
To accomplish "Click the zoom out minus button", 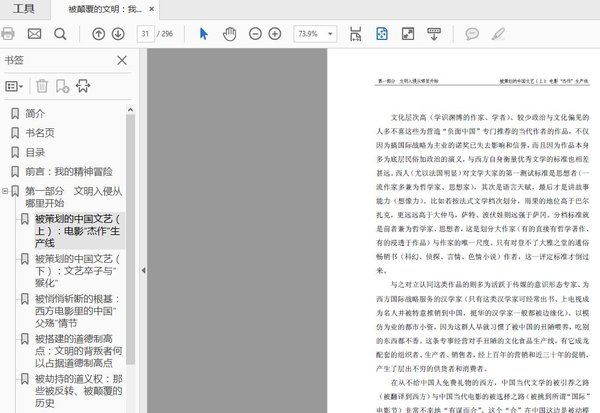I will pos(255,34).
